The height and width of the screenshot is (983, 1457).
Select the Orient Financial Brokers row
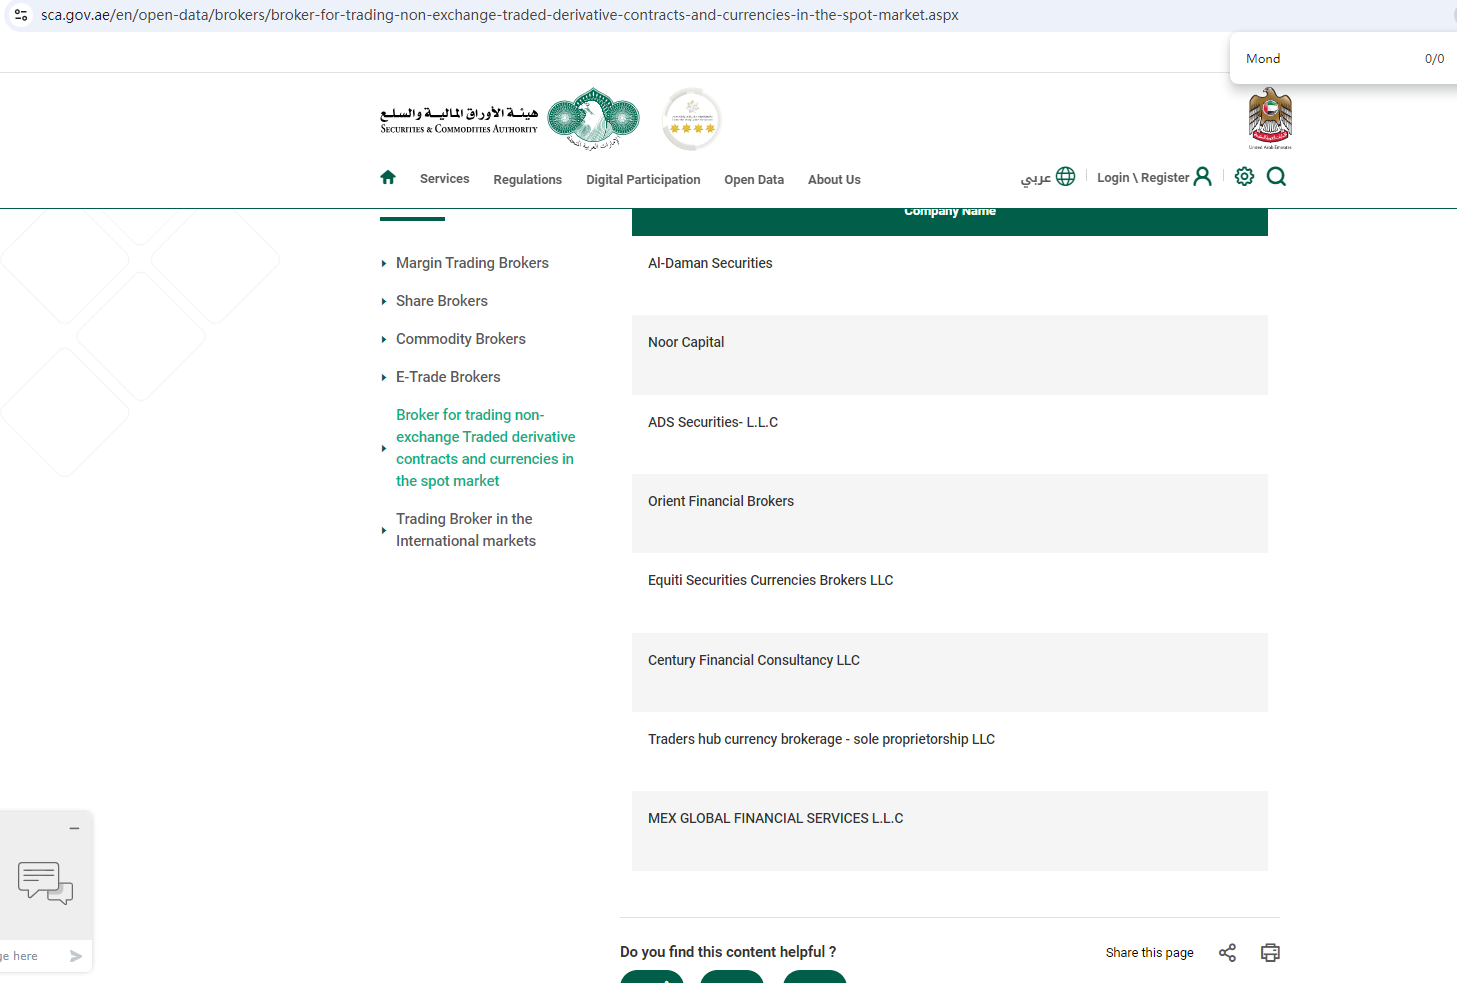tap(950, 514)
